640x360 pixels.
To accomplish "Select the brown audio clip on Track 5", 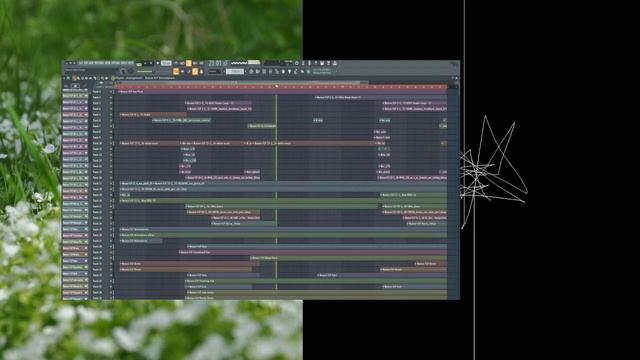I will (153, 115).
